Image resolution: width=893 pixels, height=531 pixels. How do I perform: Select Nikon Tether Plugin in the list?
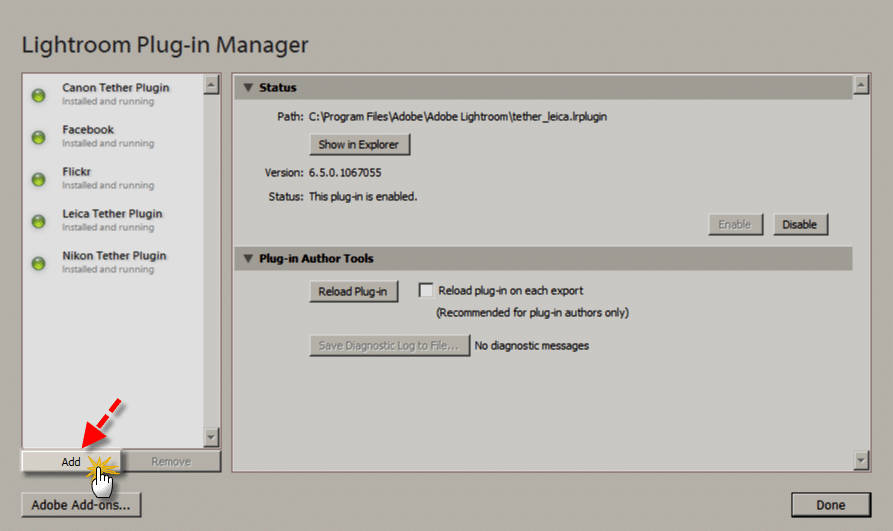tap(113, 262)
